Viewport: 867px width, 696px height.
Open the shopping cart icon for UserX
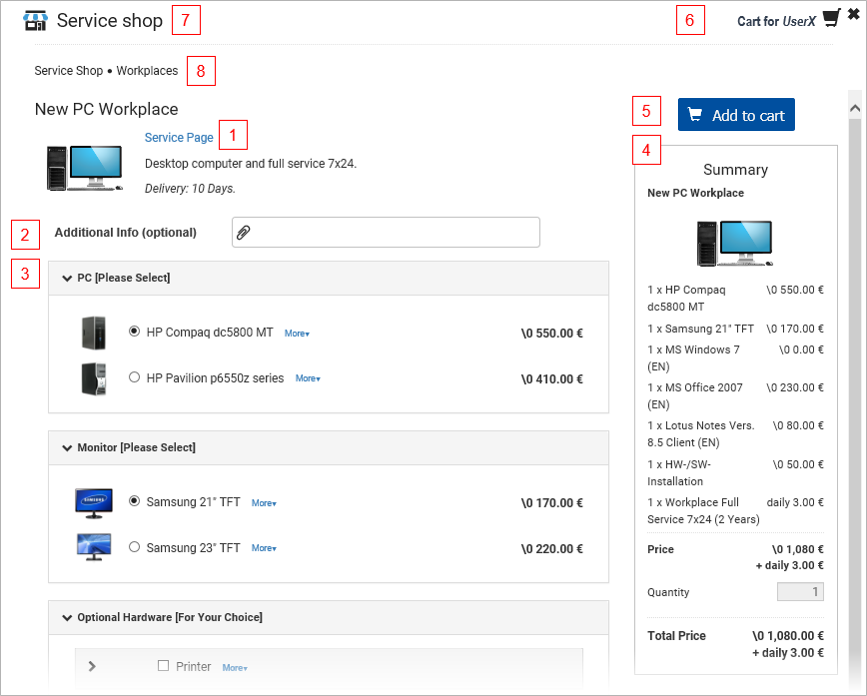tap(831, 17)
